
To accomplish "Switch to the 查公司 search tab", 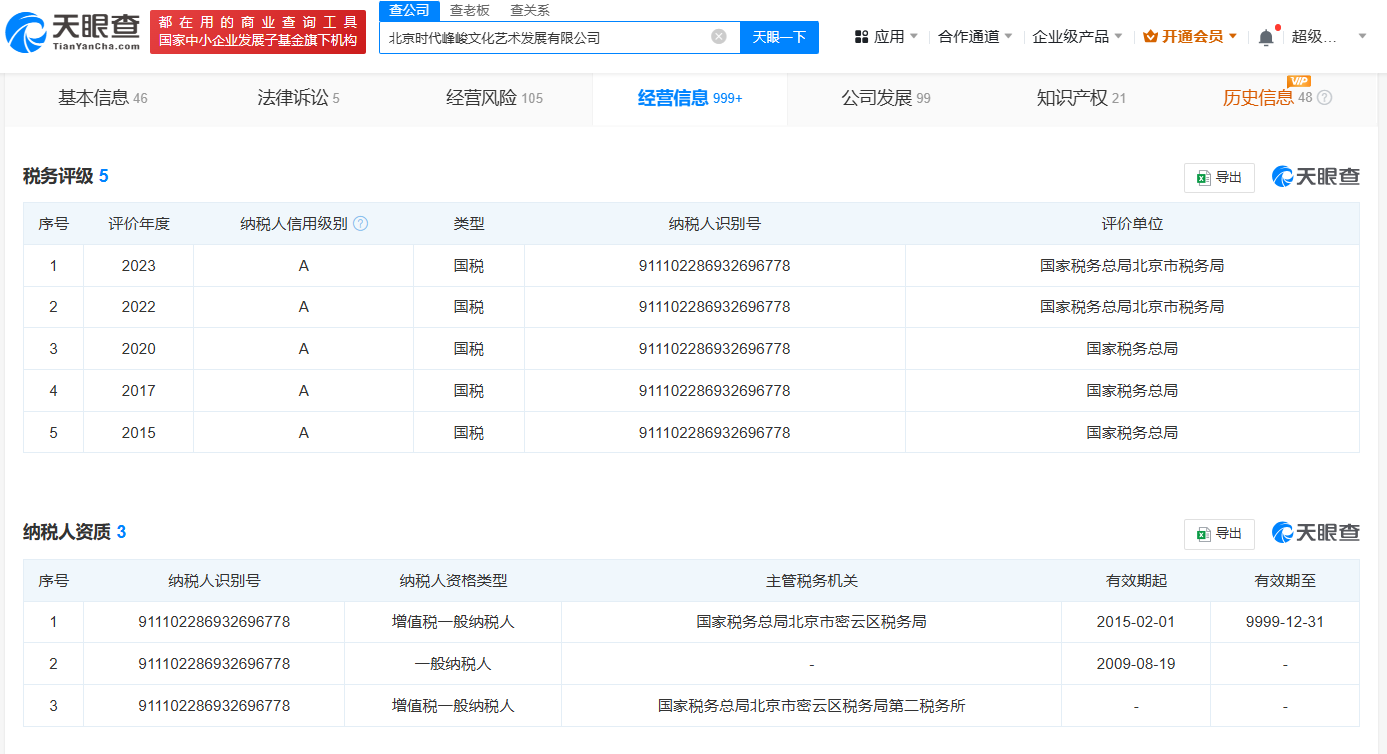I will point(409,10).
